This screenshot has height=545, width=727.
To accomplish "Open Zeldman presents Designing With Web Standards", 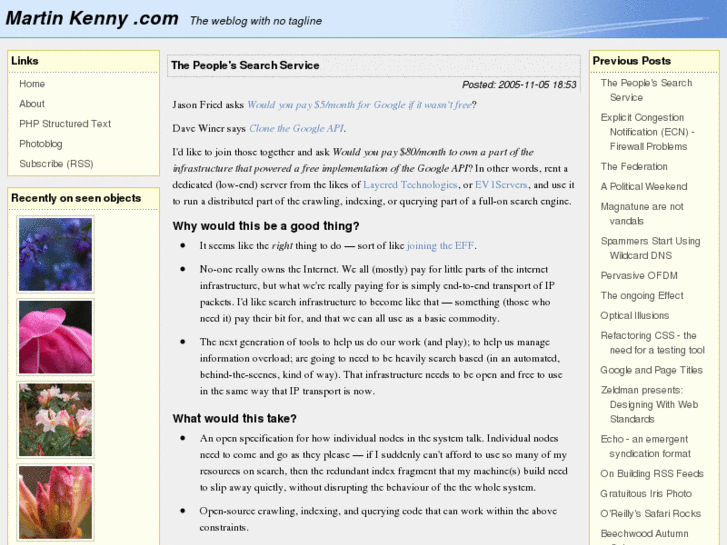I will pyautogui.click(x=649, y=404).
